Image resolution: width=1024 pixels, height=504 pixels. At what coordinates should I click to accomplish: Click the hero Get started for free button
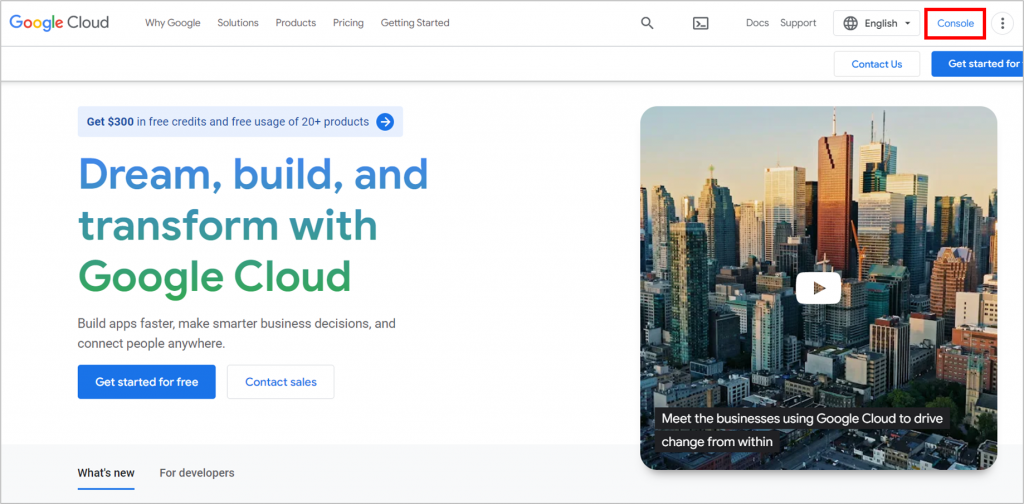coord(146,382)
